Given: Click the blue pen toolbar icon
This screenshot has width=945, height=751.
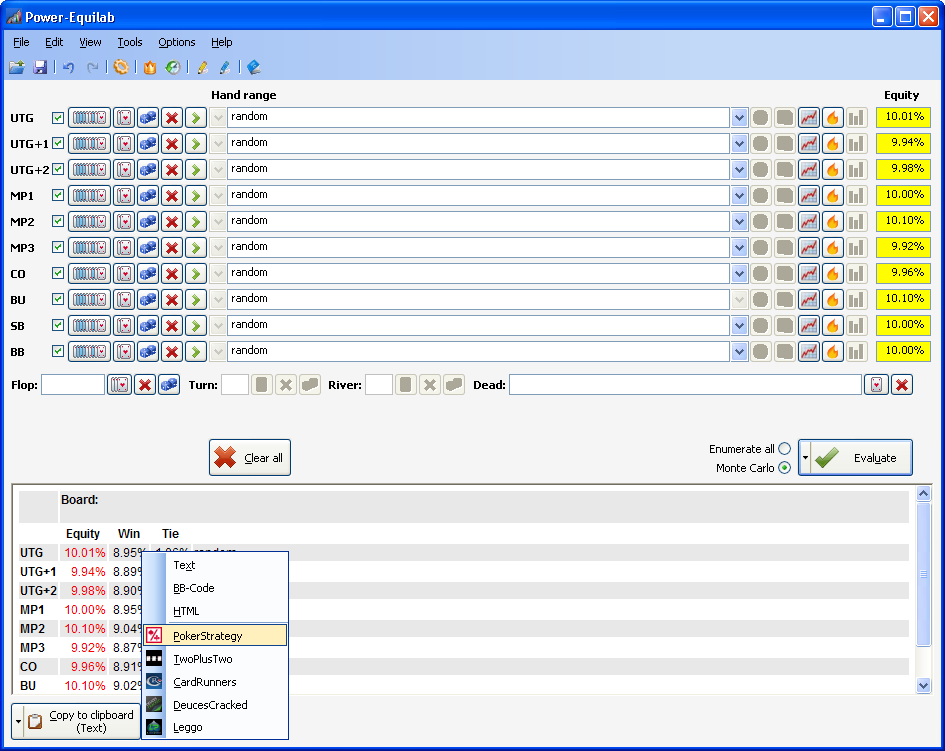Looking at the screenshot, I should pos(225,68).
